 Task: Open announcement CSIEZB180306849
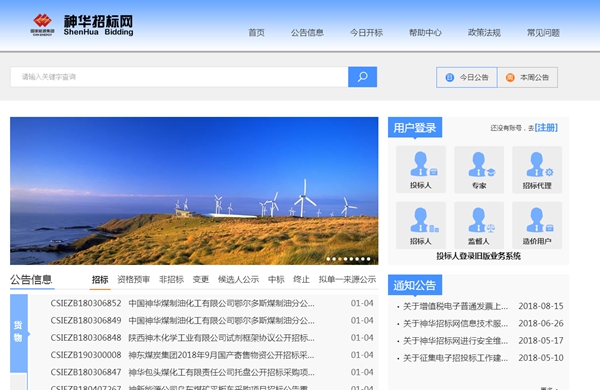point(212,320)
